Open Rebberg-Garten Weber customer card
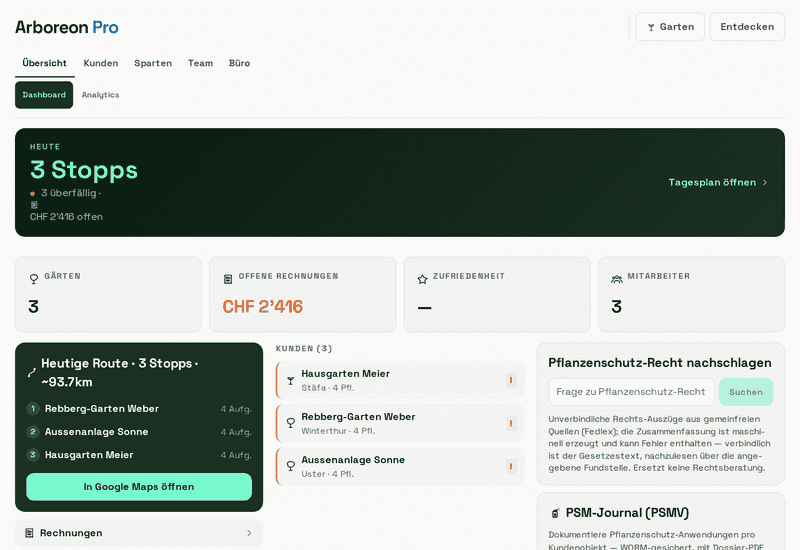This screenshot has width=800, height=550. click(399, 423)
